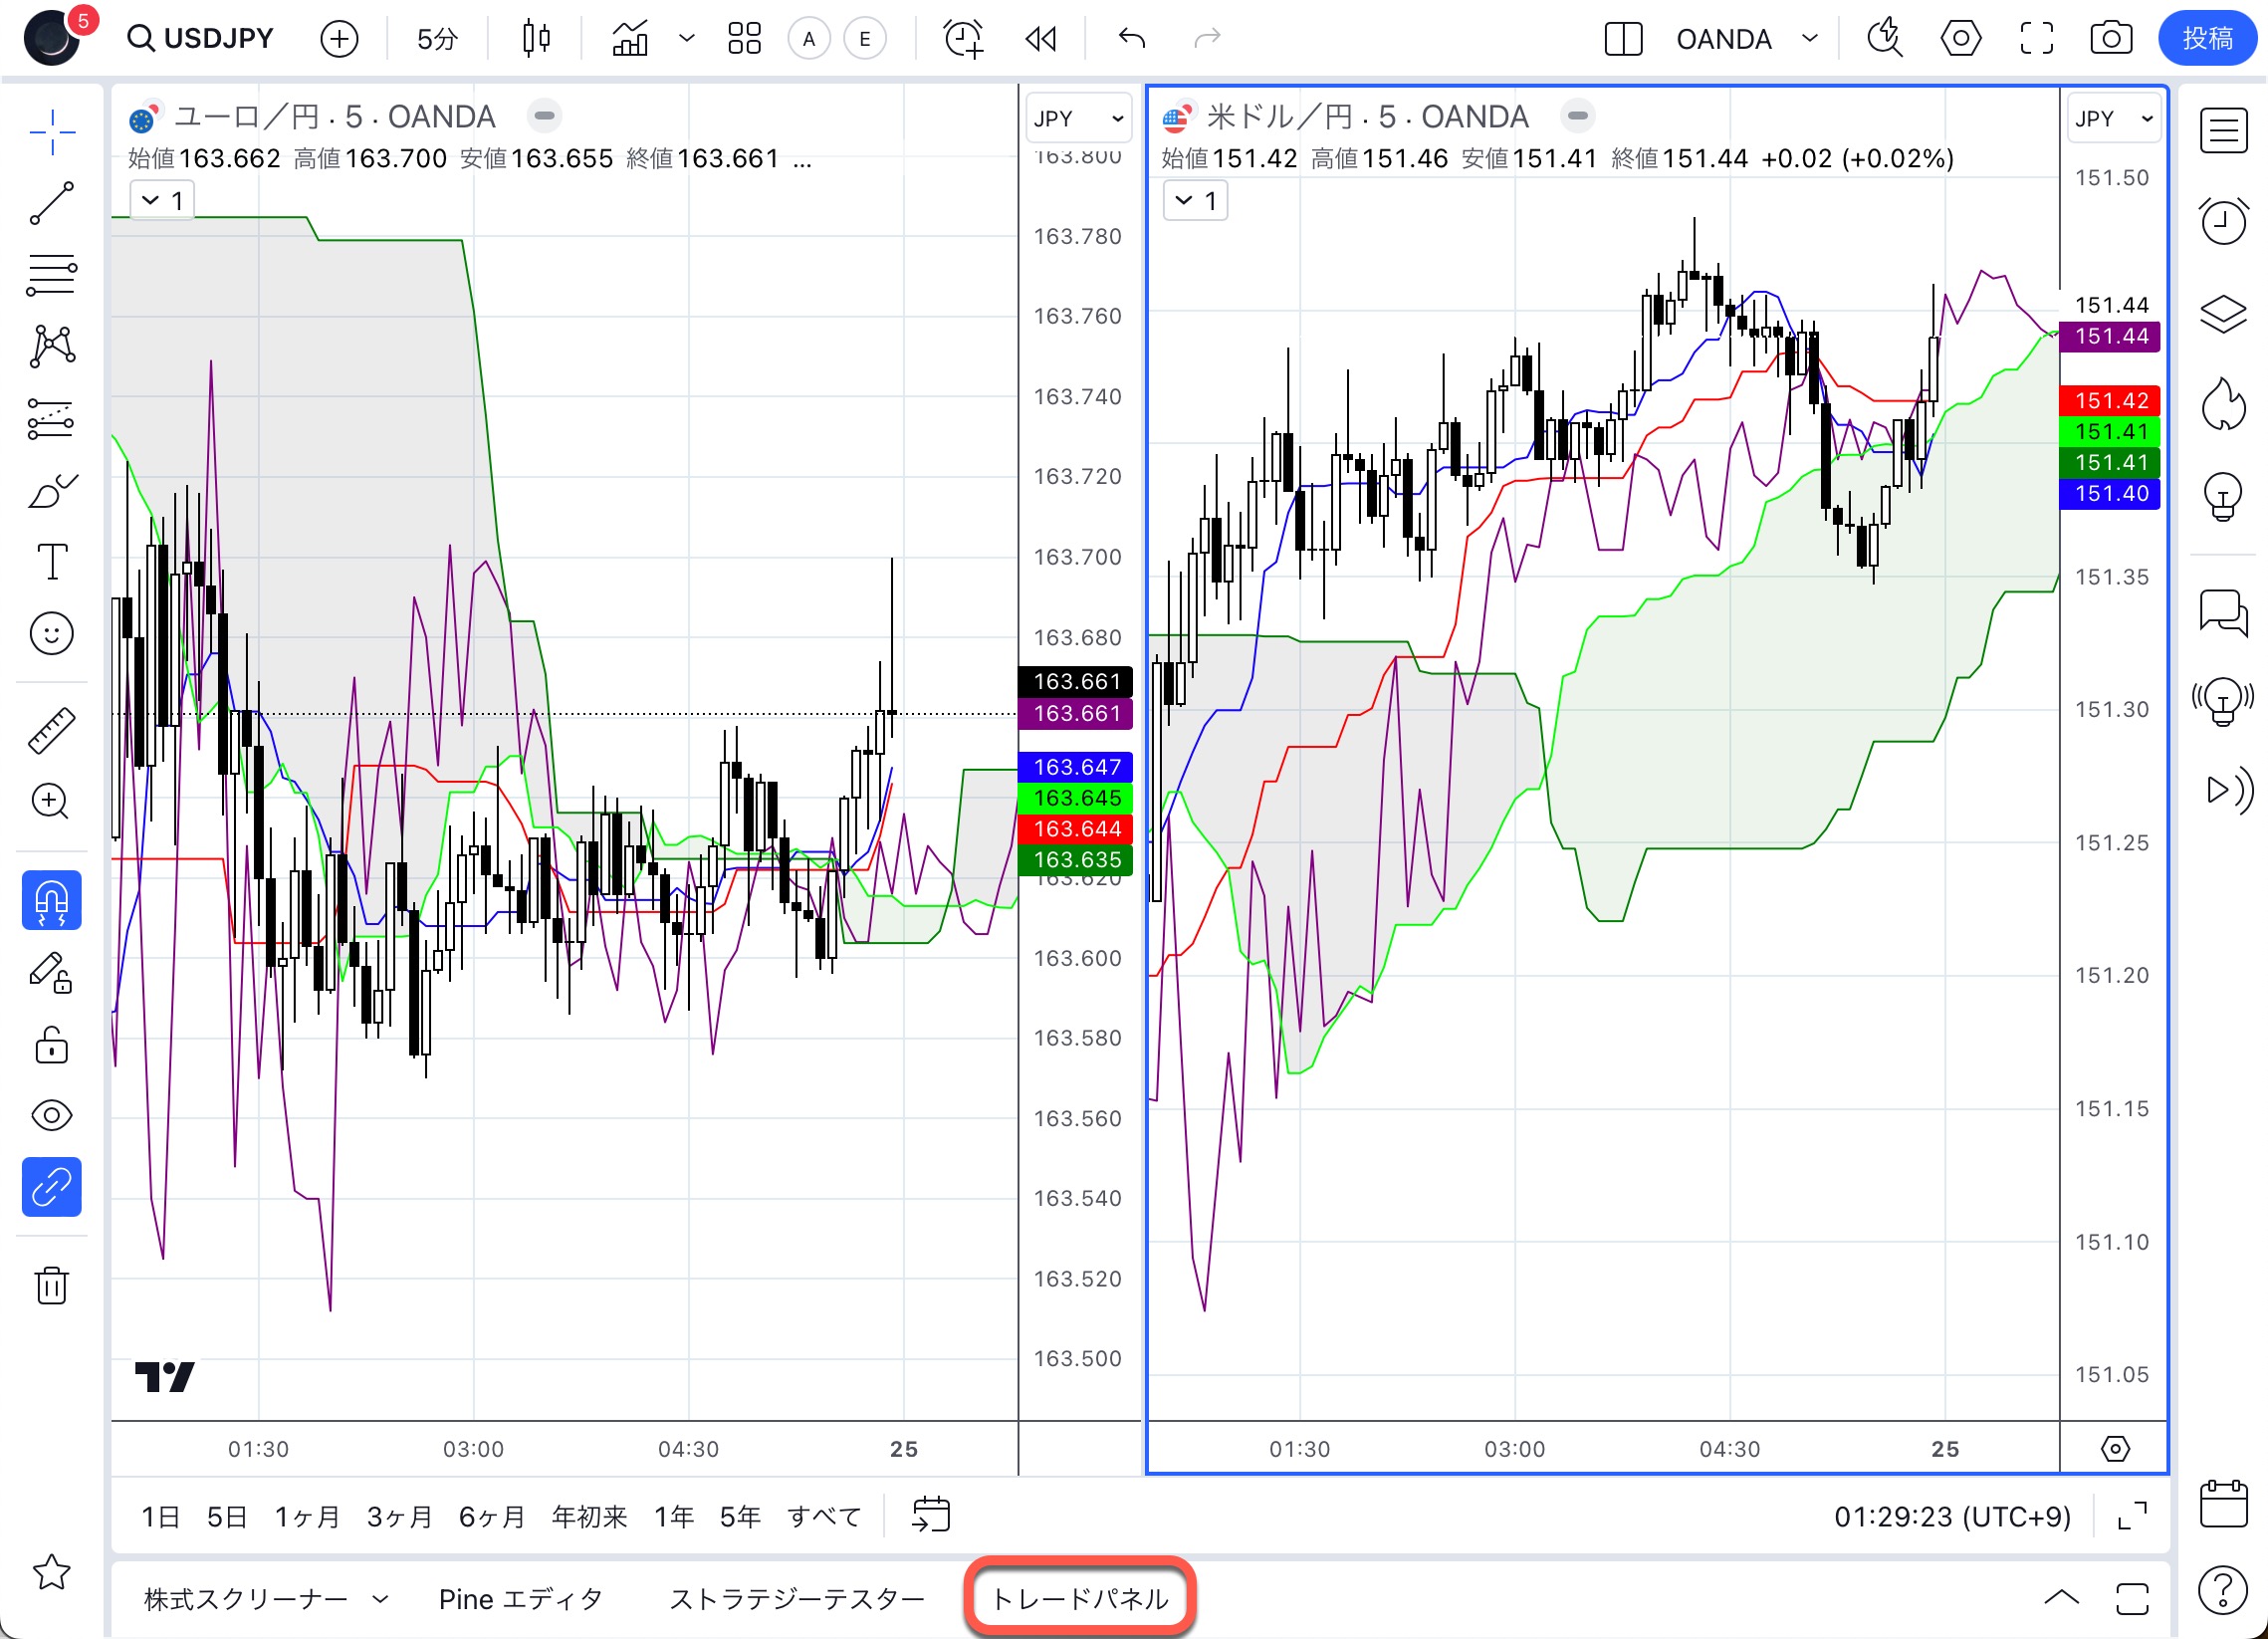Viewport: 2268px width, 1639px height.
Task: Select the trend line drawing tool
Action: point(52,204)
